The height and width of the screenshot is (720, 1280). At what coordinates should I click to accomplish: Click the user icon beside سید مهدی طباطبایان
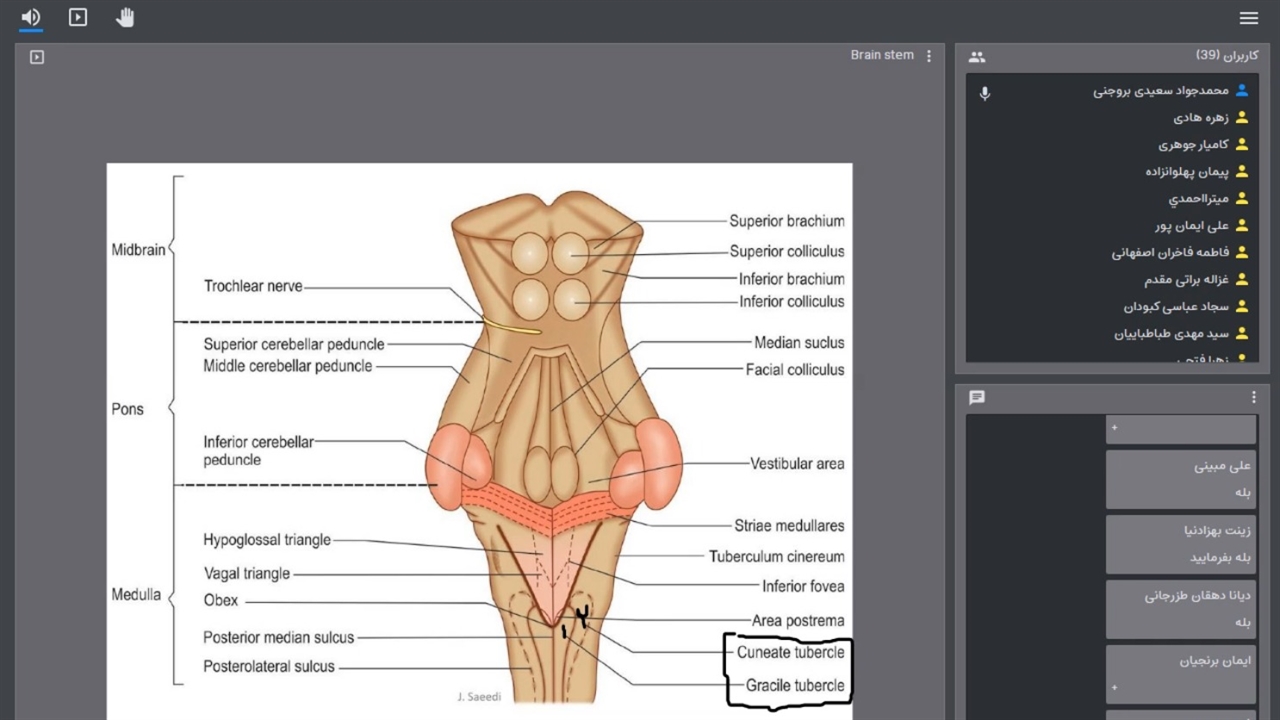[1242, 334]
